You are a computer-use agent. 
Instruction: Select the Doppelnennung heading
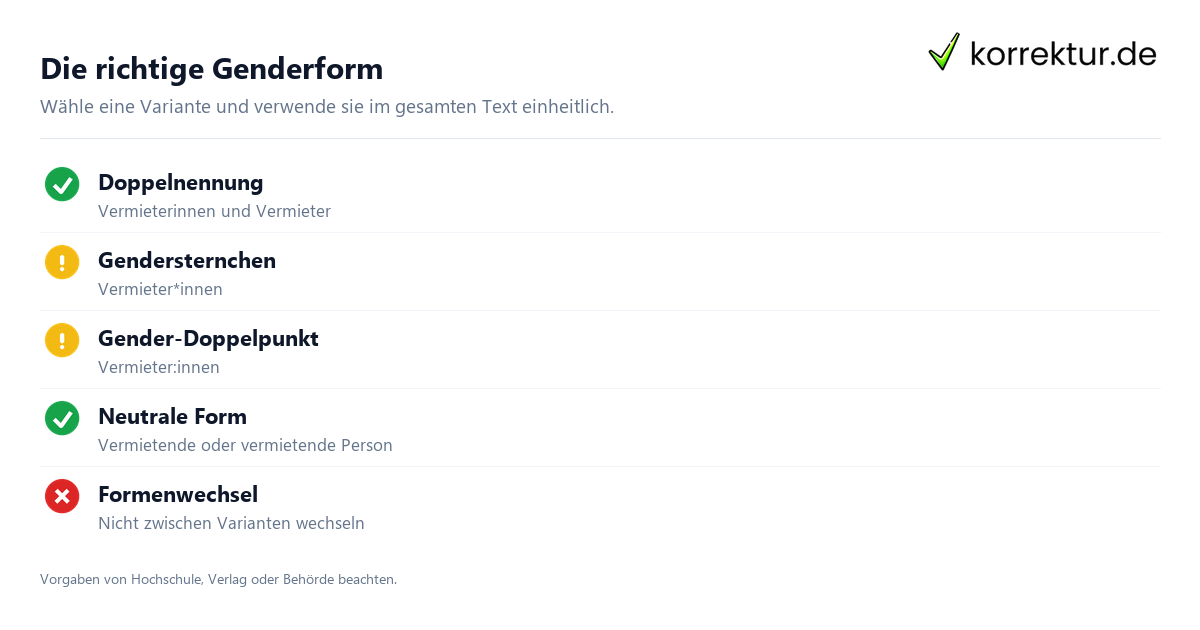tap(181, 183)
